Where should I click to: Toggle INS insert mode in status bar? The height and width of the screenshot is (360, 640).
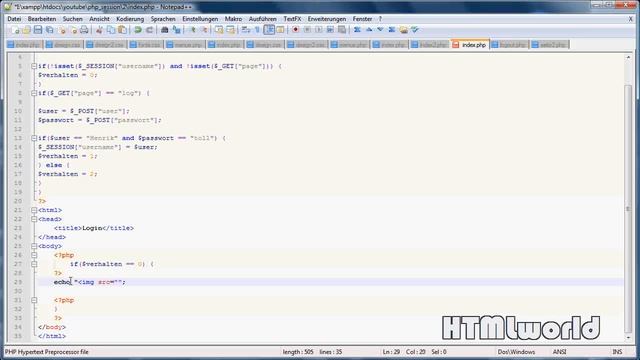[617, 351]
